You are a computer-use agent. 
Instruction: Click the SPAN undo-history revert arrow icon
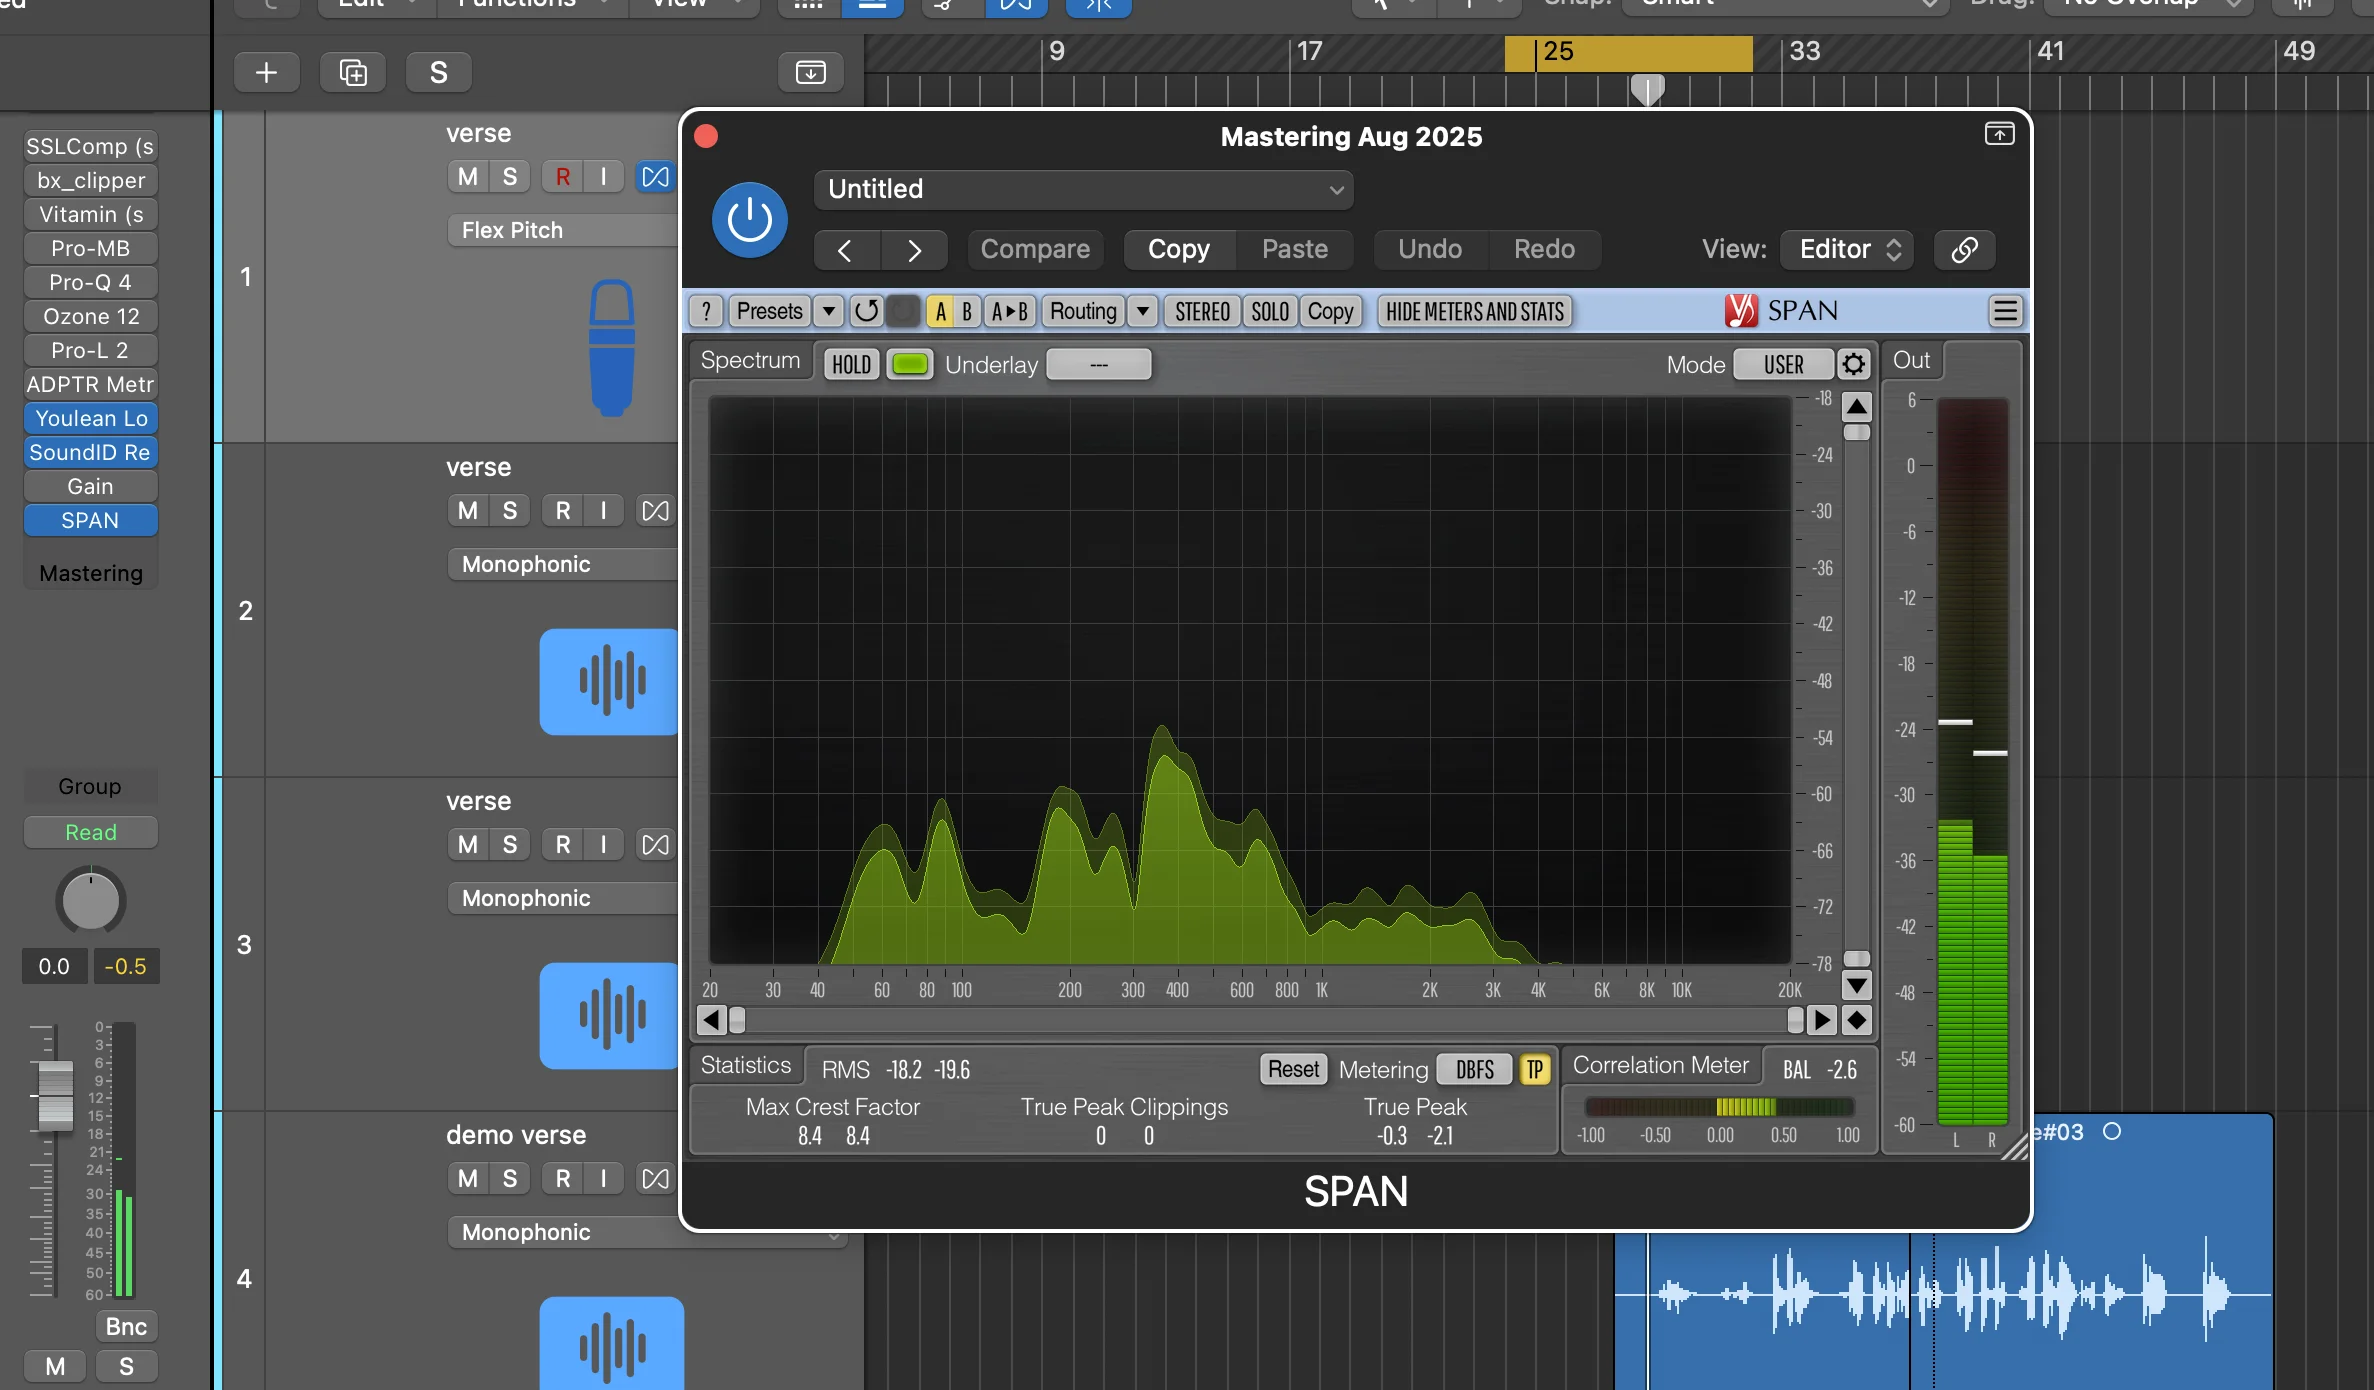tap(865, 311)
